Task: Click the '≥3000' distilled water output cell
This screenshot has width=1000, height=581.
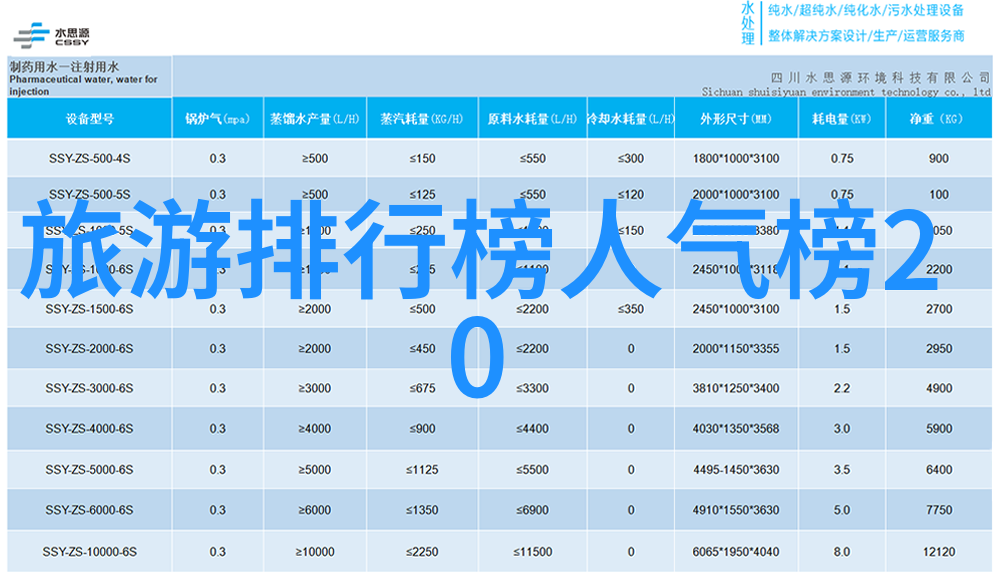Action: tap(315, 388)
